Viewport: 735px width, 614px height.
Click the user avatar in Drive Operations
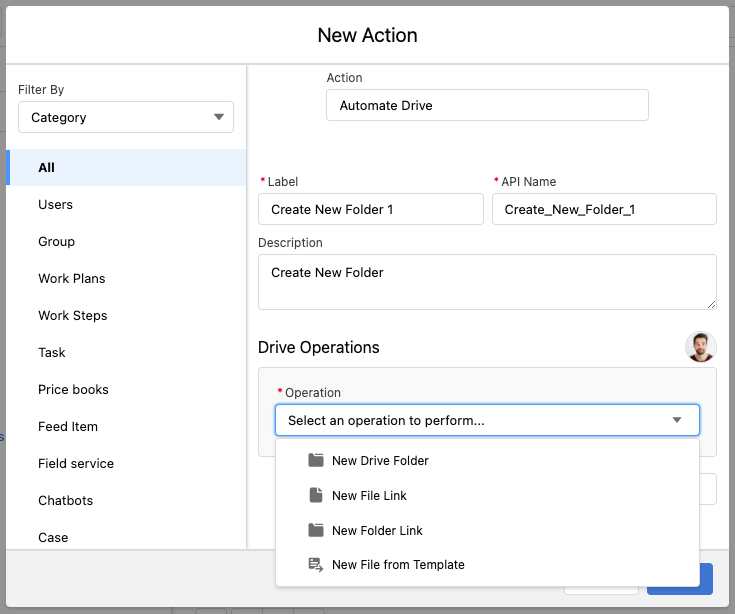point(700,347)
